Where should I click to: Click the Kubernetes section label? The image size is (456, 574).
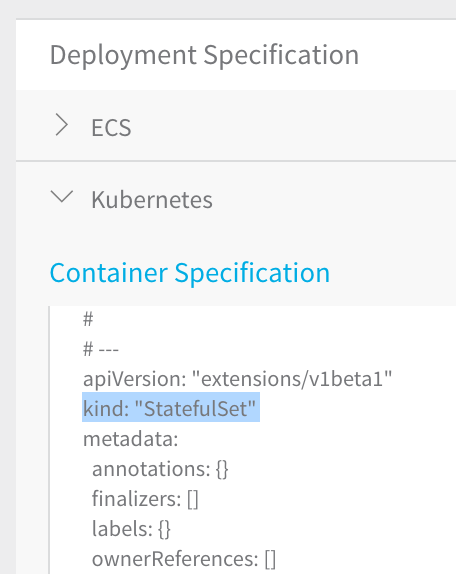152,200
